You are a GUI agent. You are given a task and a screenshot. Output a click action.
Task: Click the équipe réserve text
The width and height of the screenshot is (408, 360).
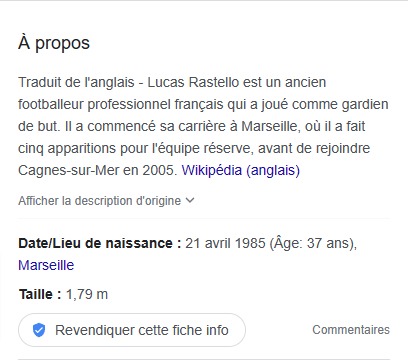click(201, 148)
